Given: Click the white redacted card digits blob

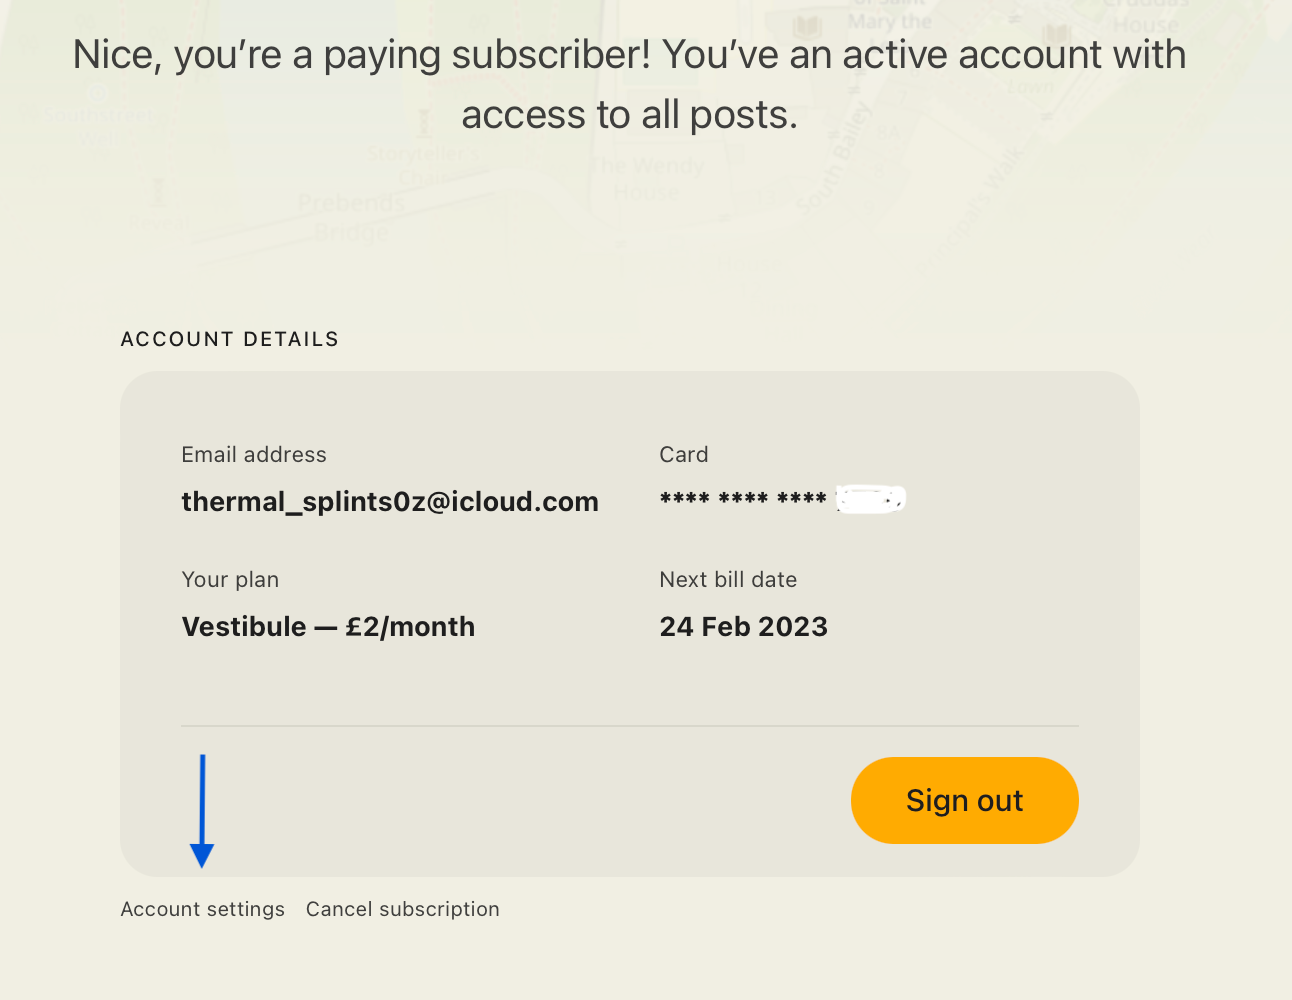Looking at the screenshot, I should coord(871,498).
